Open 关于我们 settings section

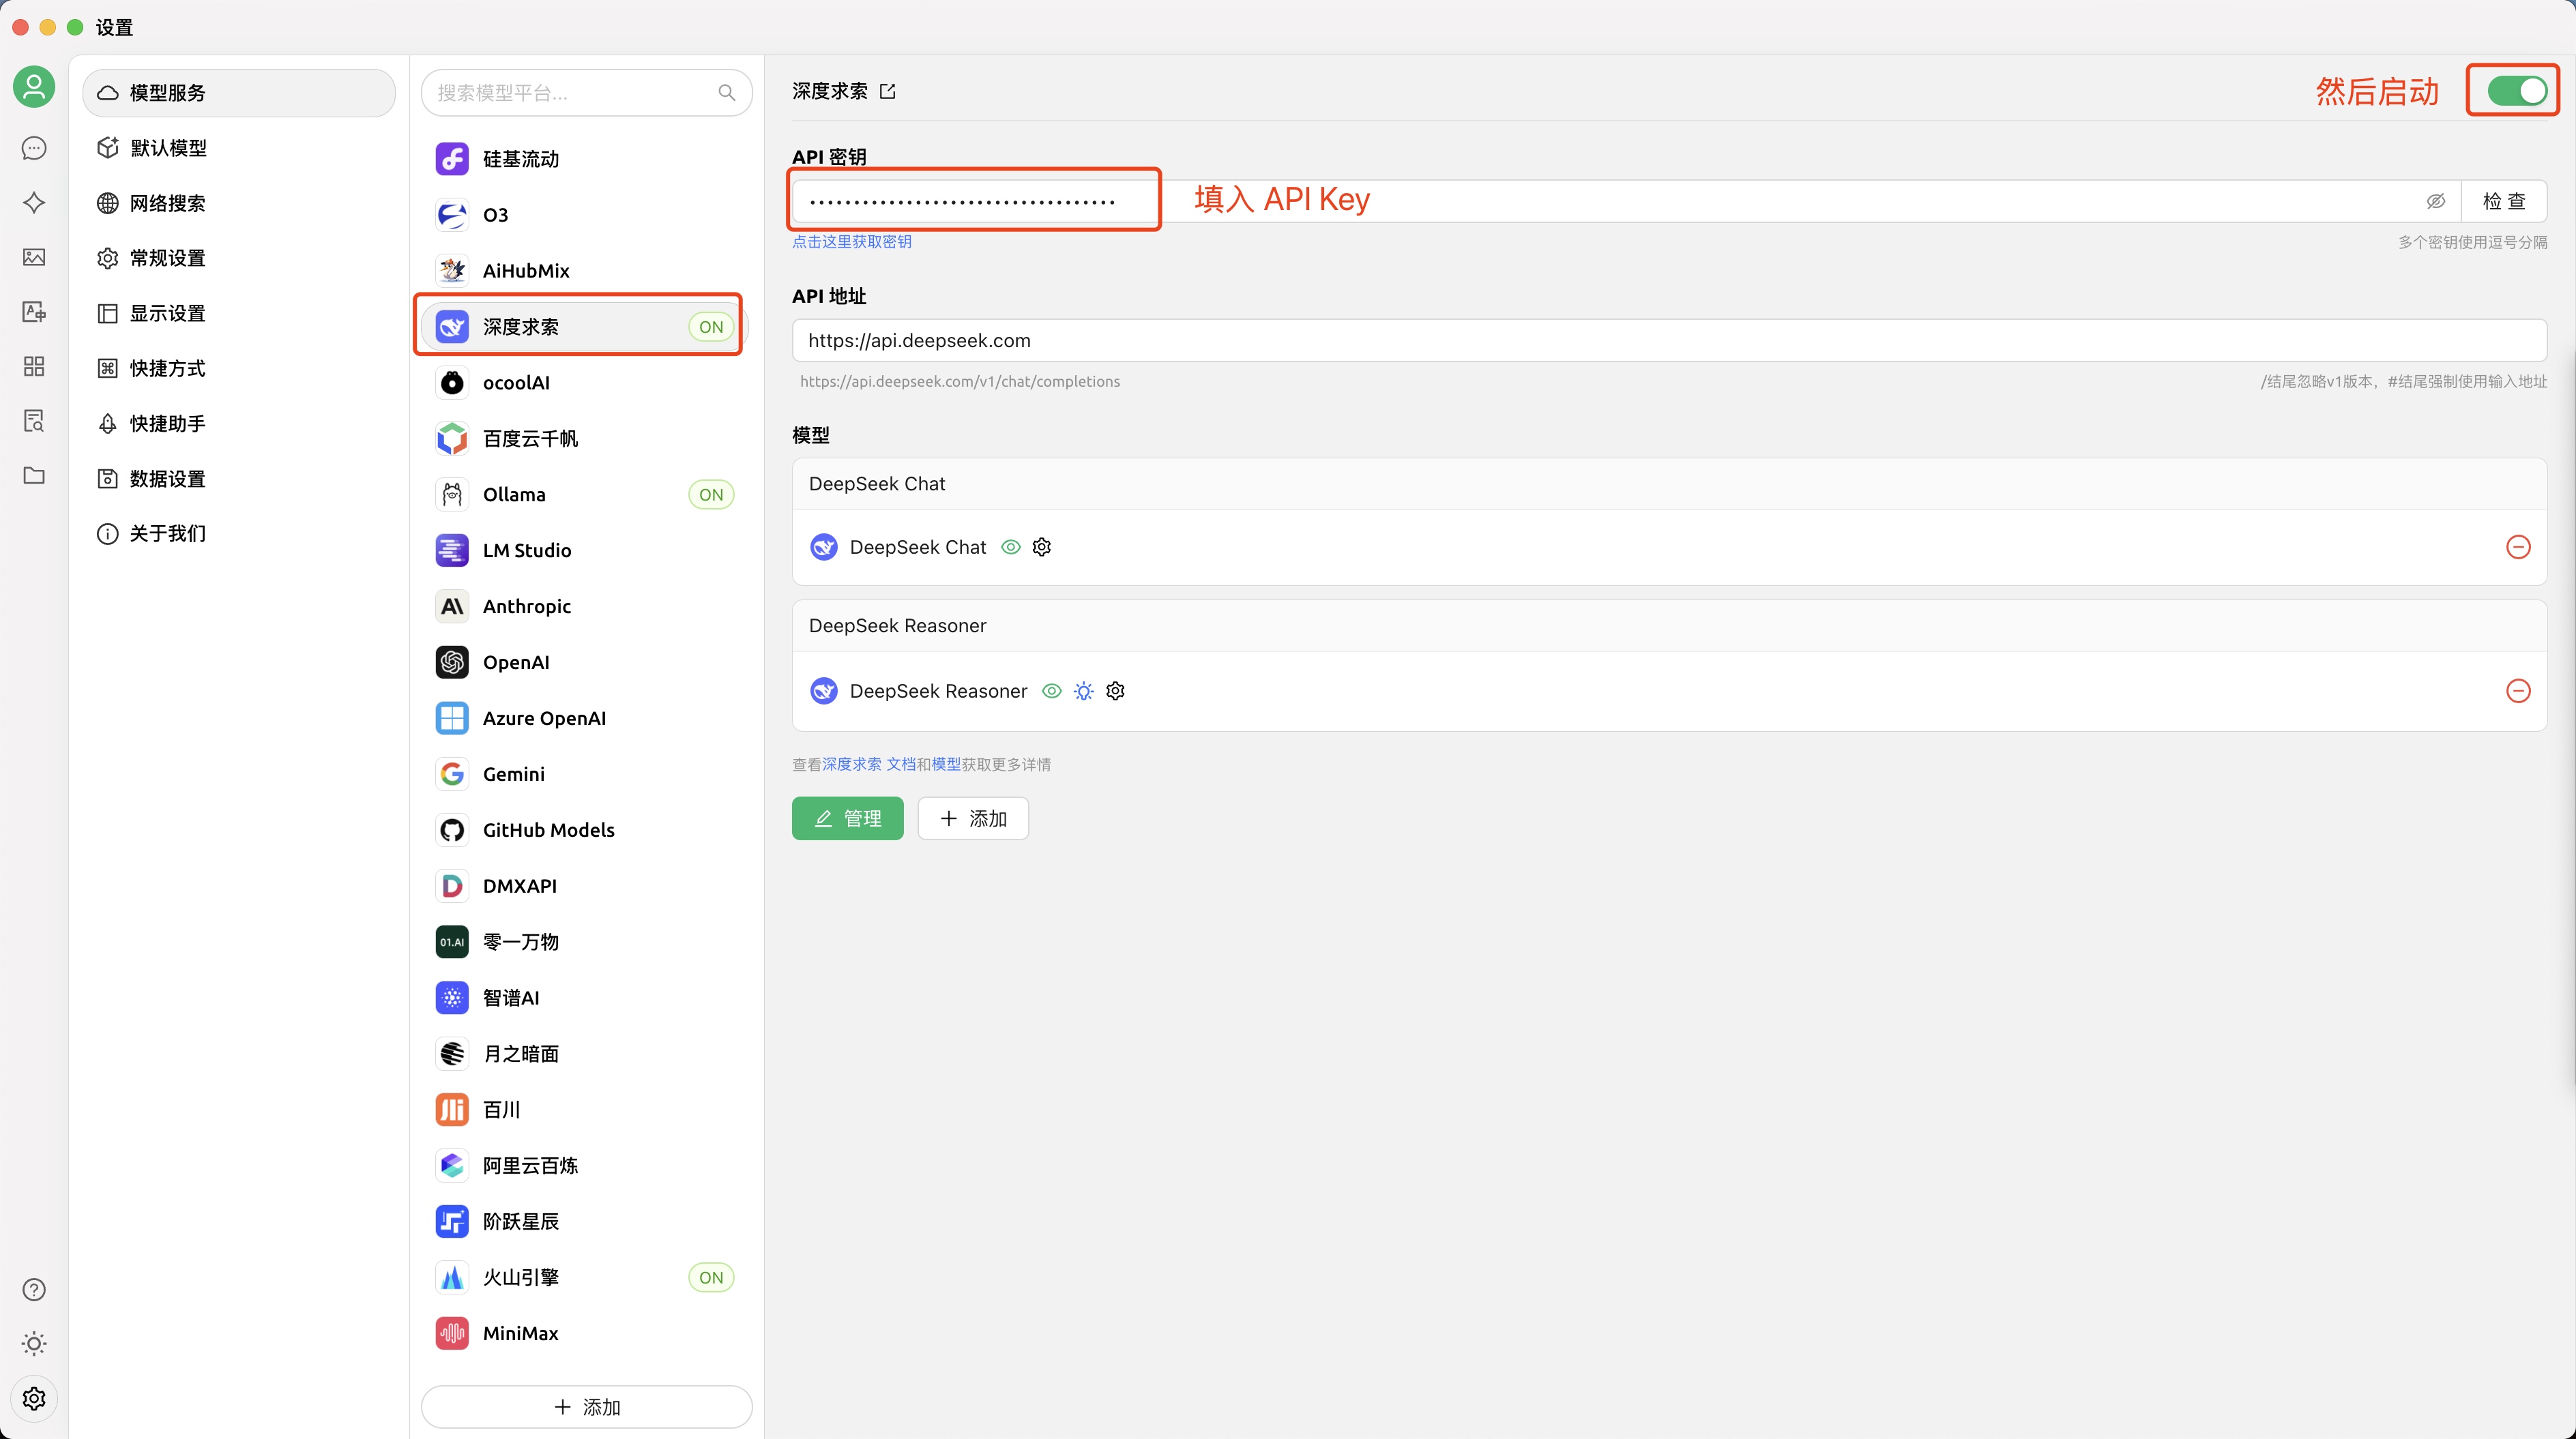239,534
